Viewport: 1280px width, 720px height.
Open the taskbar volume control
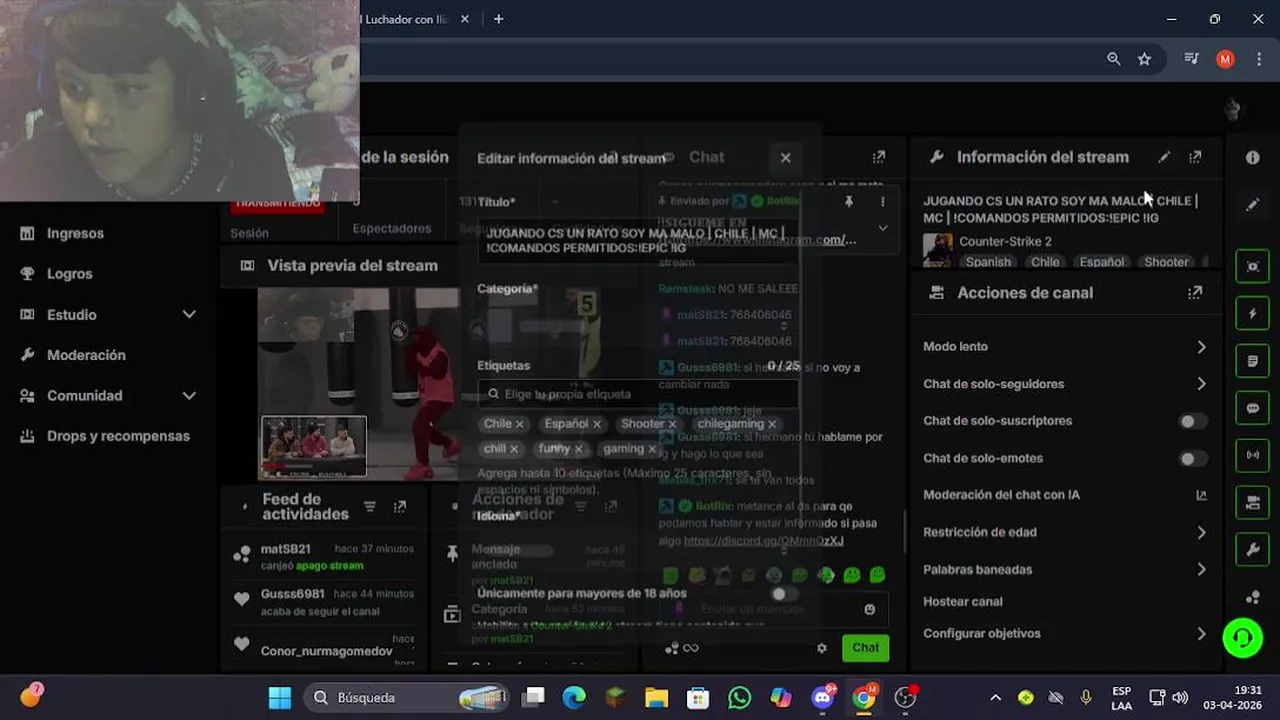pyautogui.click(x=1180, y=697)
